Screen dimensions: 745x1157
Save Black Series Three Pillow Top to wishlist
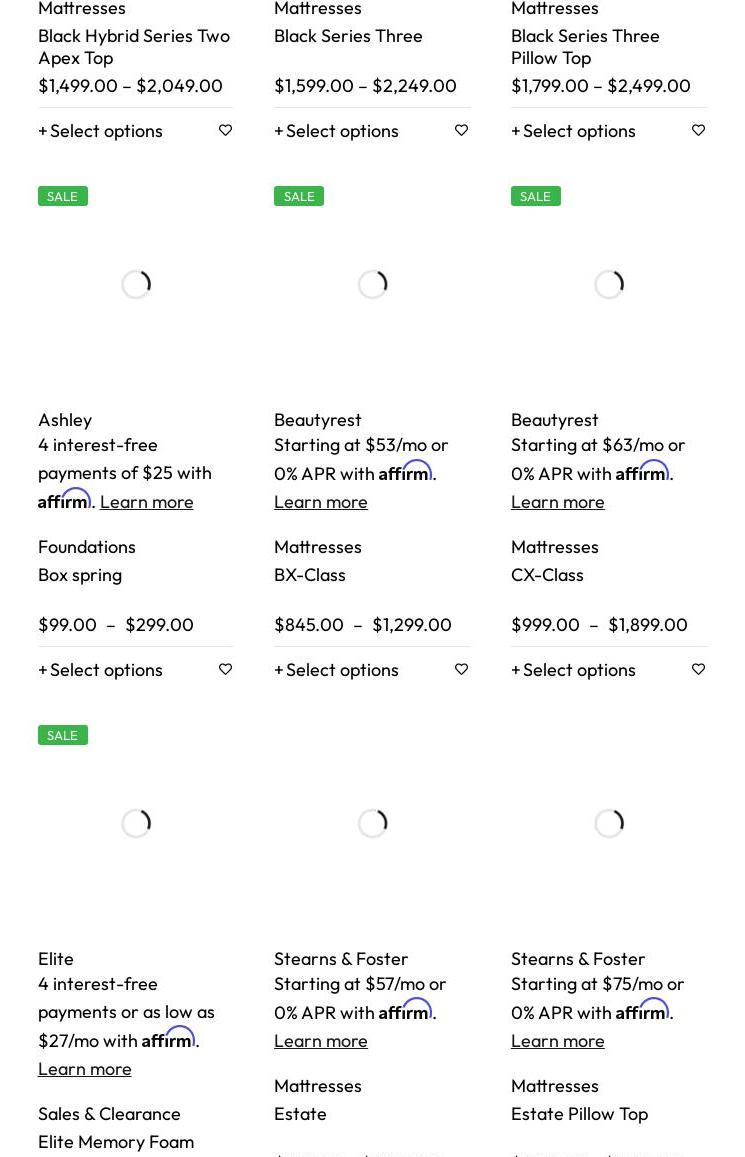(x=698, y=130)
